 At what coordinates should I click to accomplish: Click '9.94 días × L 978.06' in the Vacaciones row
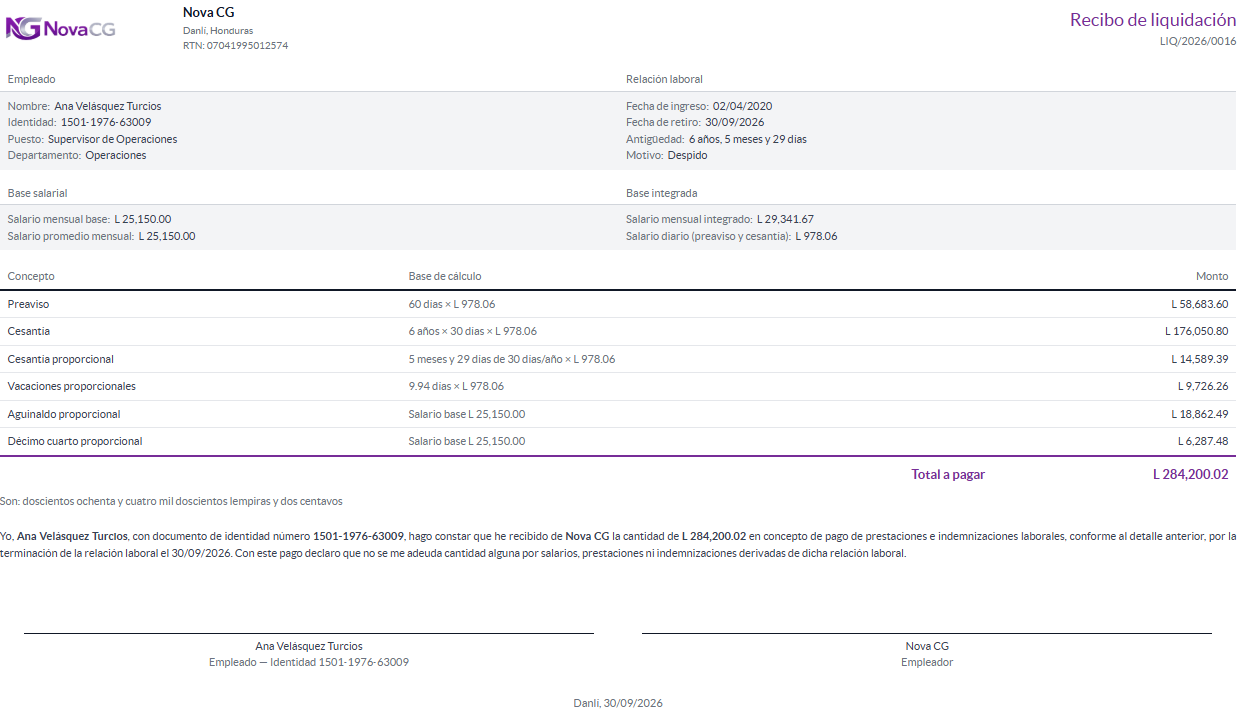click(x=456, y=386)
